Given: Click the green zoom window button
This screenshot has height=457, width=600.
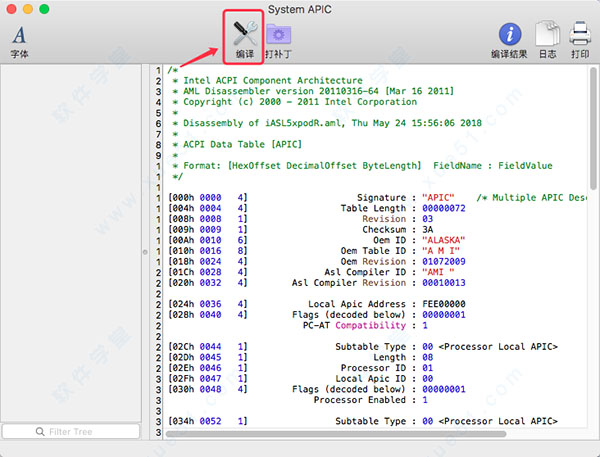Looking at the screenshot, I should pos(44,9).
